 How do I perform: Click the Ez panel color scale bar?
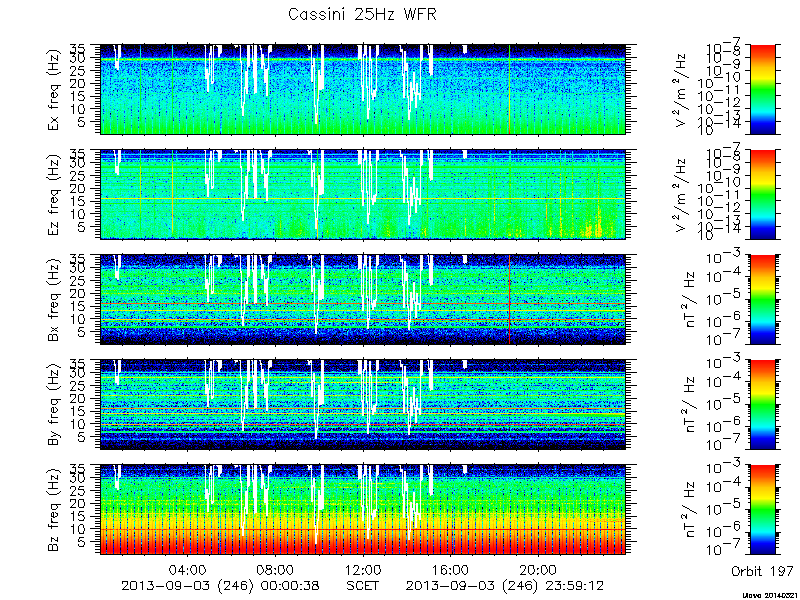click(762, 194)
